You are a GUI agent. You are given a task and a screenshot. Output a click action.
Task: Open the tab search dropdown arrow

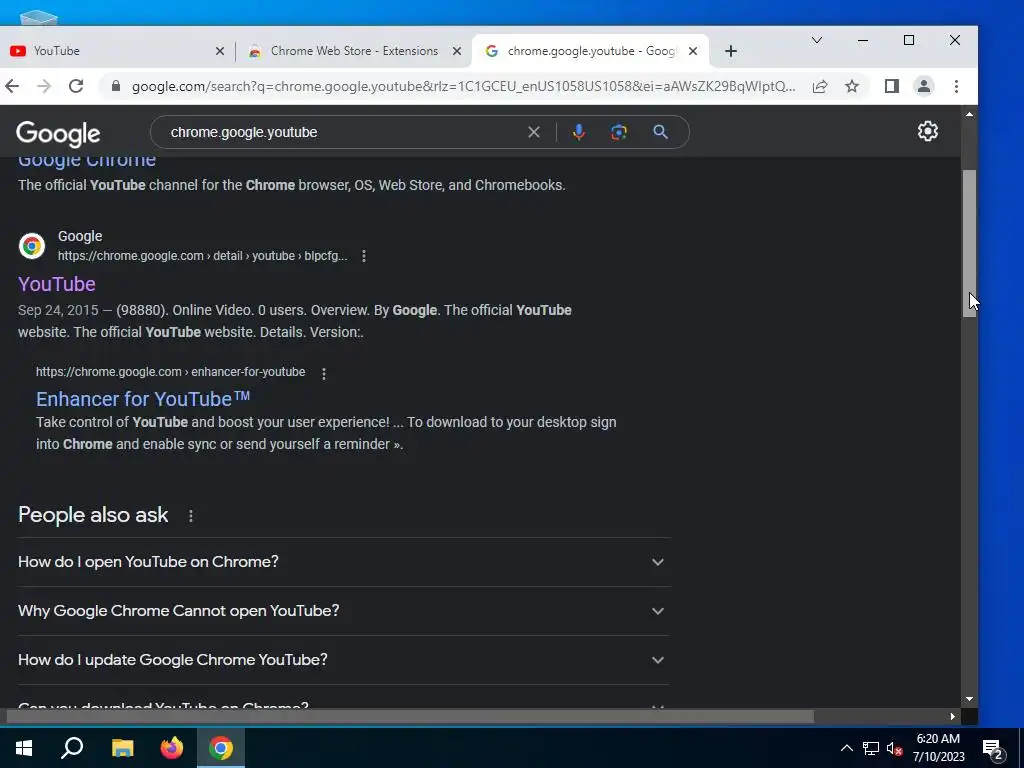pos(816,40)
